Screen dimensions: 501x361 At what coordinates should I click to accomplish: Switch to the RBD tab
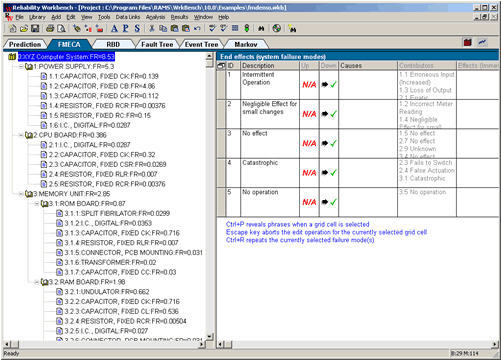[113, 44]
